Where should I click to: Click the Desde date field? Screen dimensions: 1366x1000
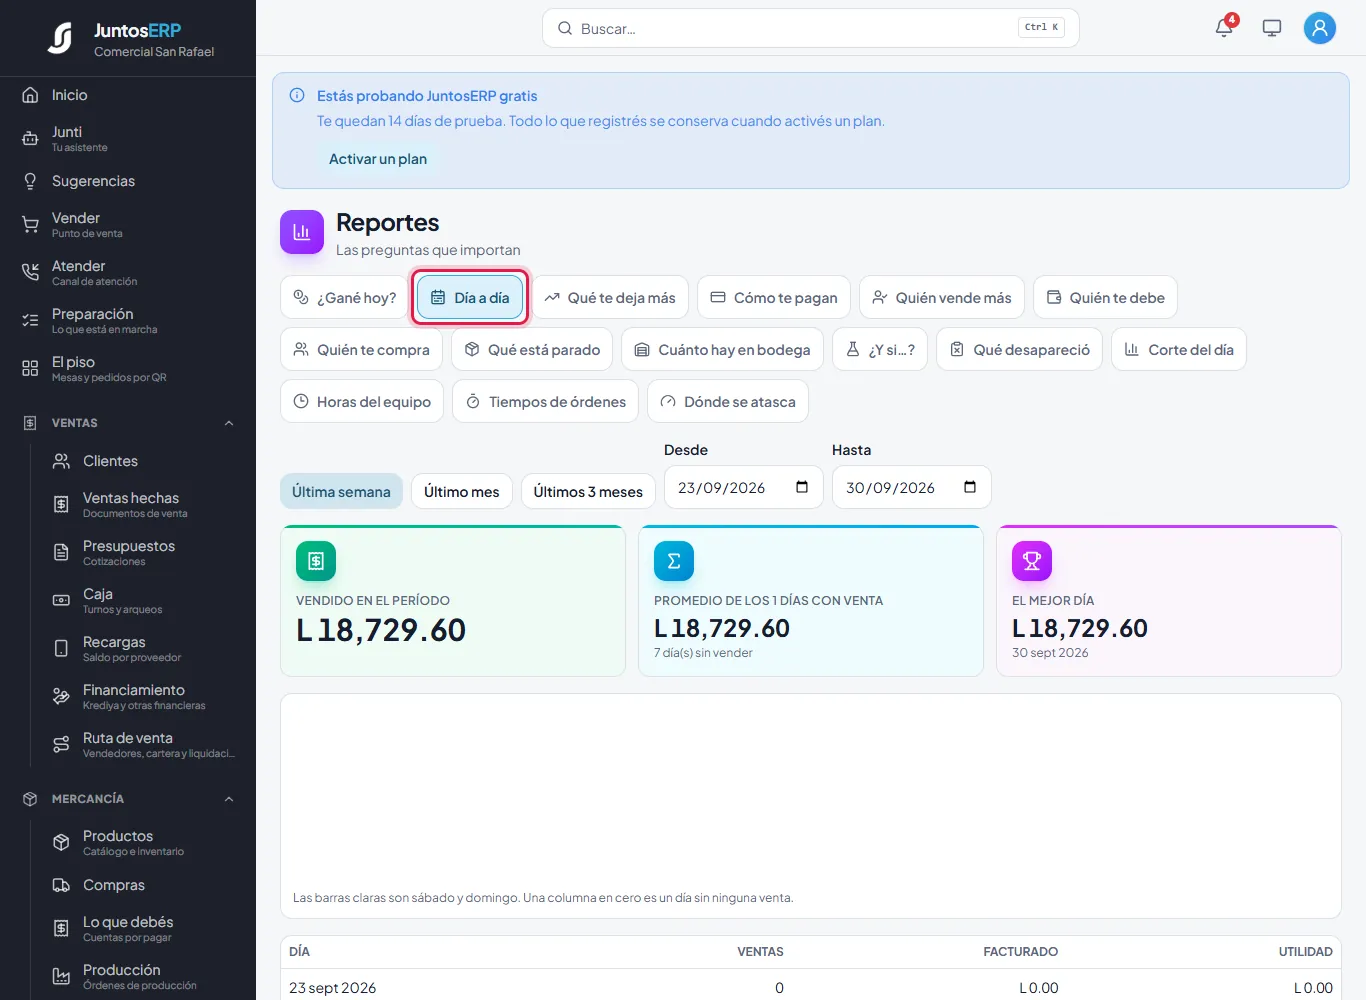tap(744, 487)
